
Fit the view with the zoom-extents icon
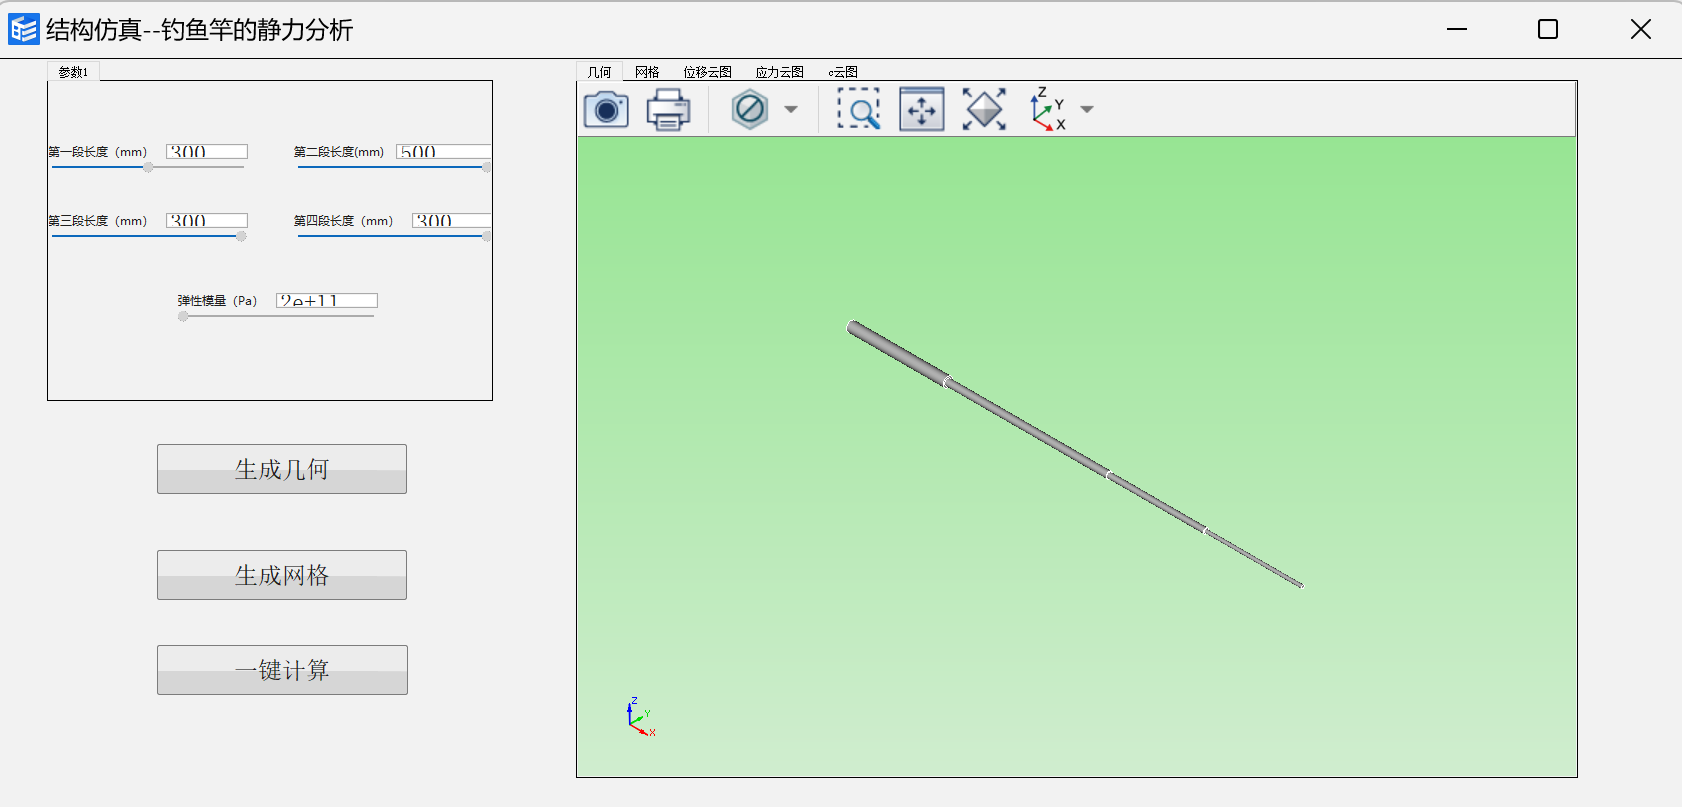point(984,109)
